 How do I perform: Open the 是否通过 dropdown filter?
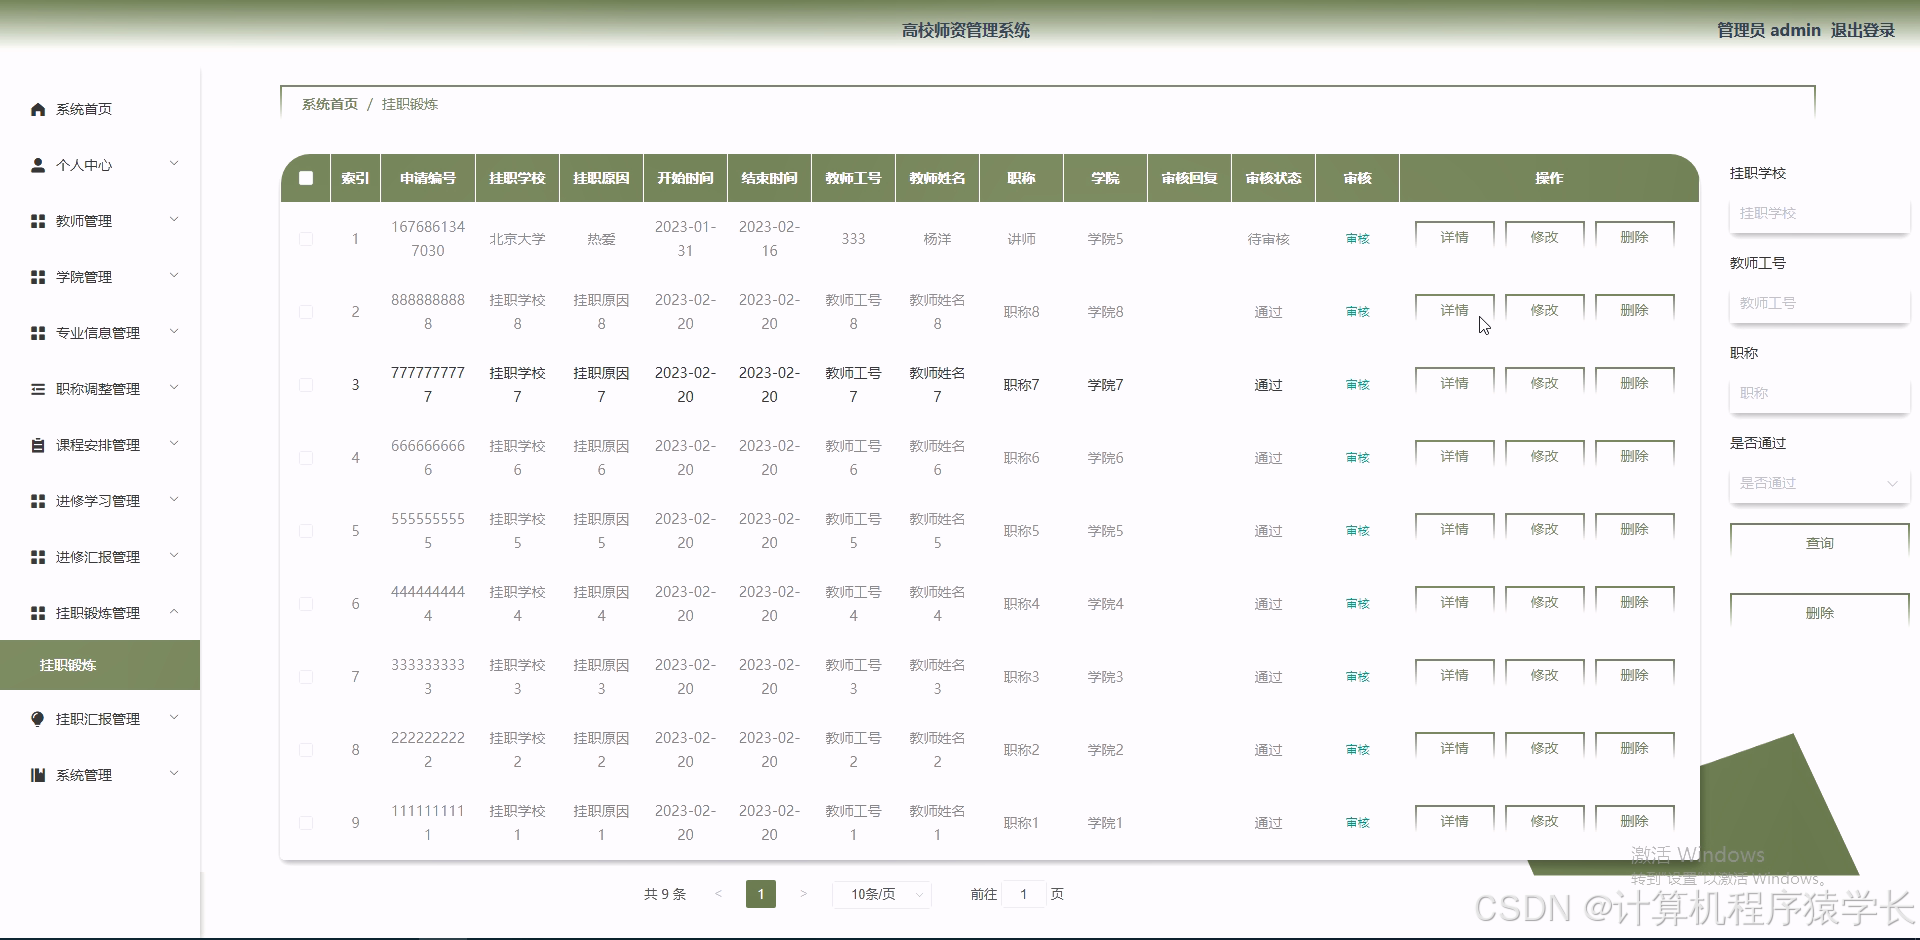[1819, 483]
